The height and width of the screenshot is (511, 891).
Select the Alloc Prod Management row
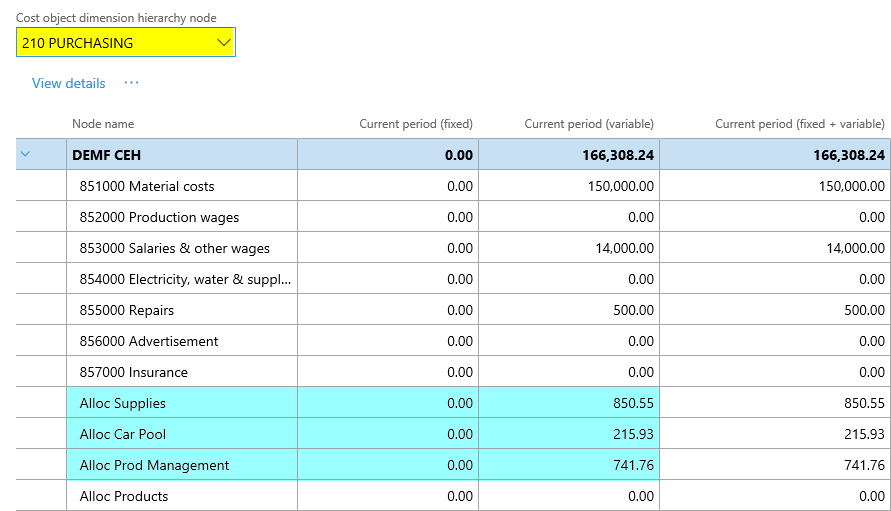[x=154, y=465]
